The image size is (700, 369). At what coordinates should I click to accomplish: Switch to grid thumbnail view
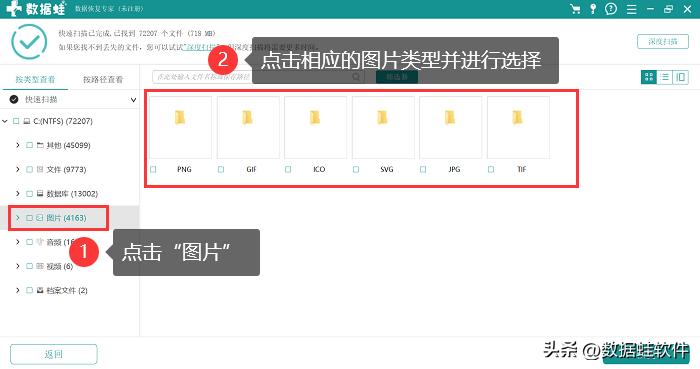click(x=649, y=77)
